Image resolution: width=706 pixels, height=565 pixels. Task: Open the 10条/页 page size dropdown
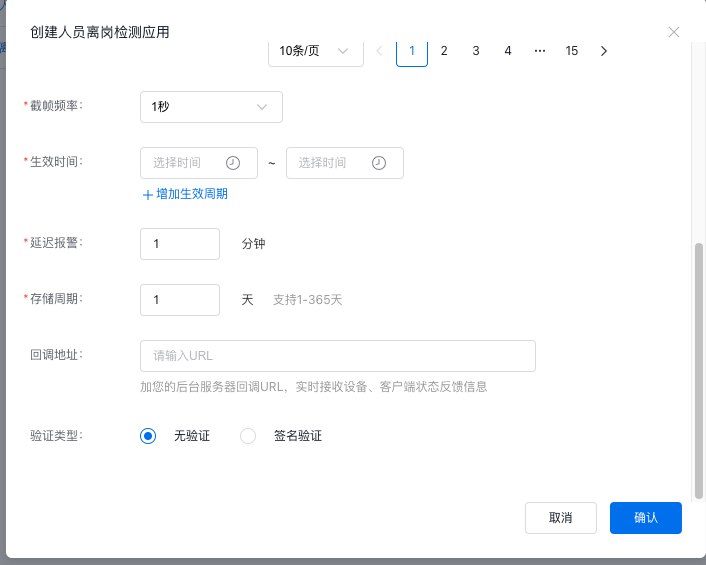tap(315, 51)
